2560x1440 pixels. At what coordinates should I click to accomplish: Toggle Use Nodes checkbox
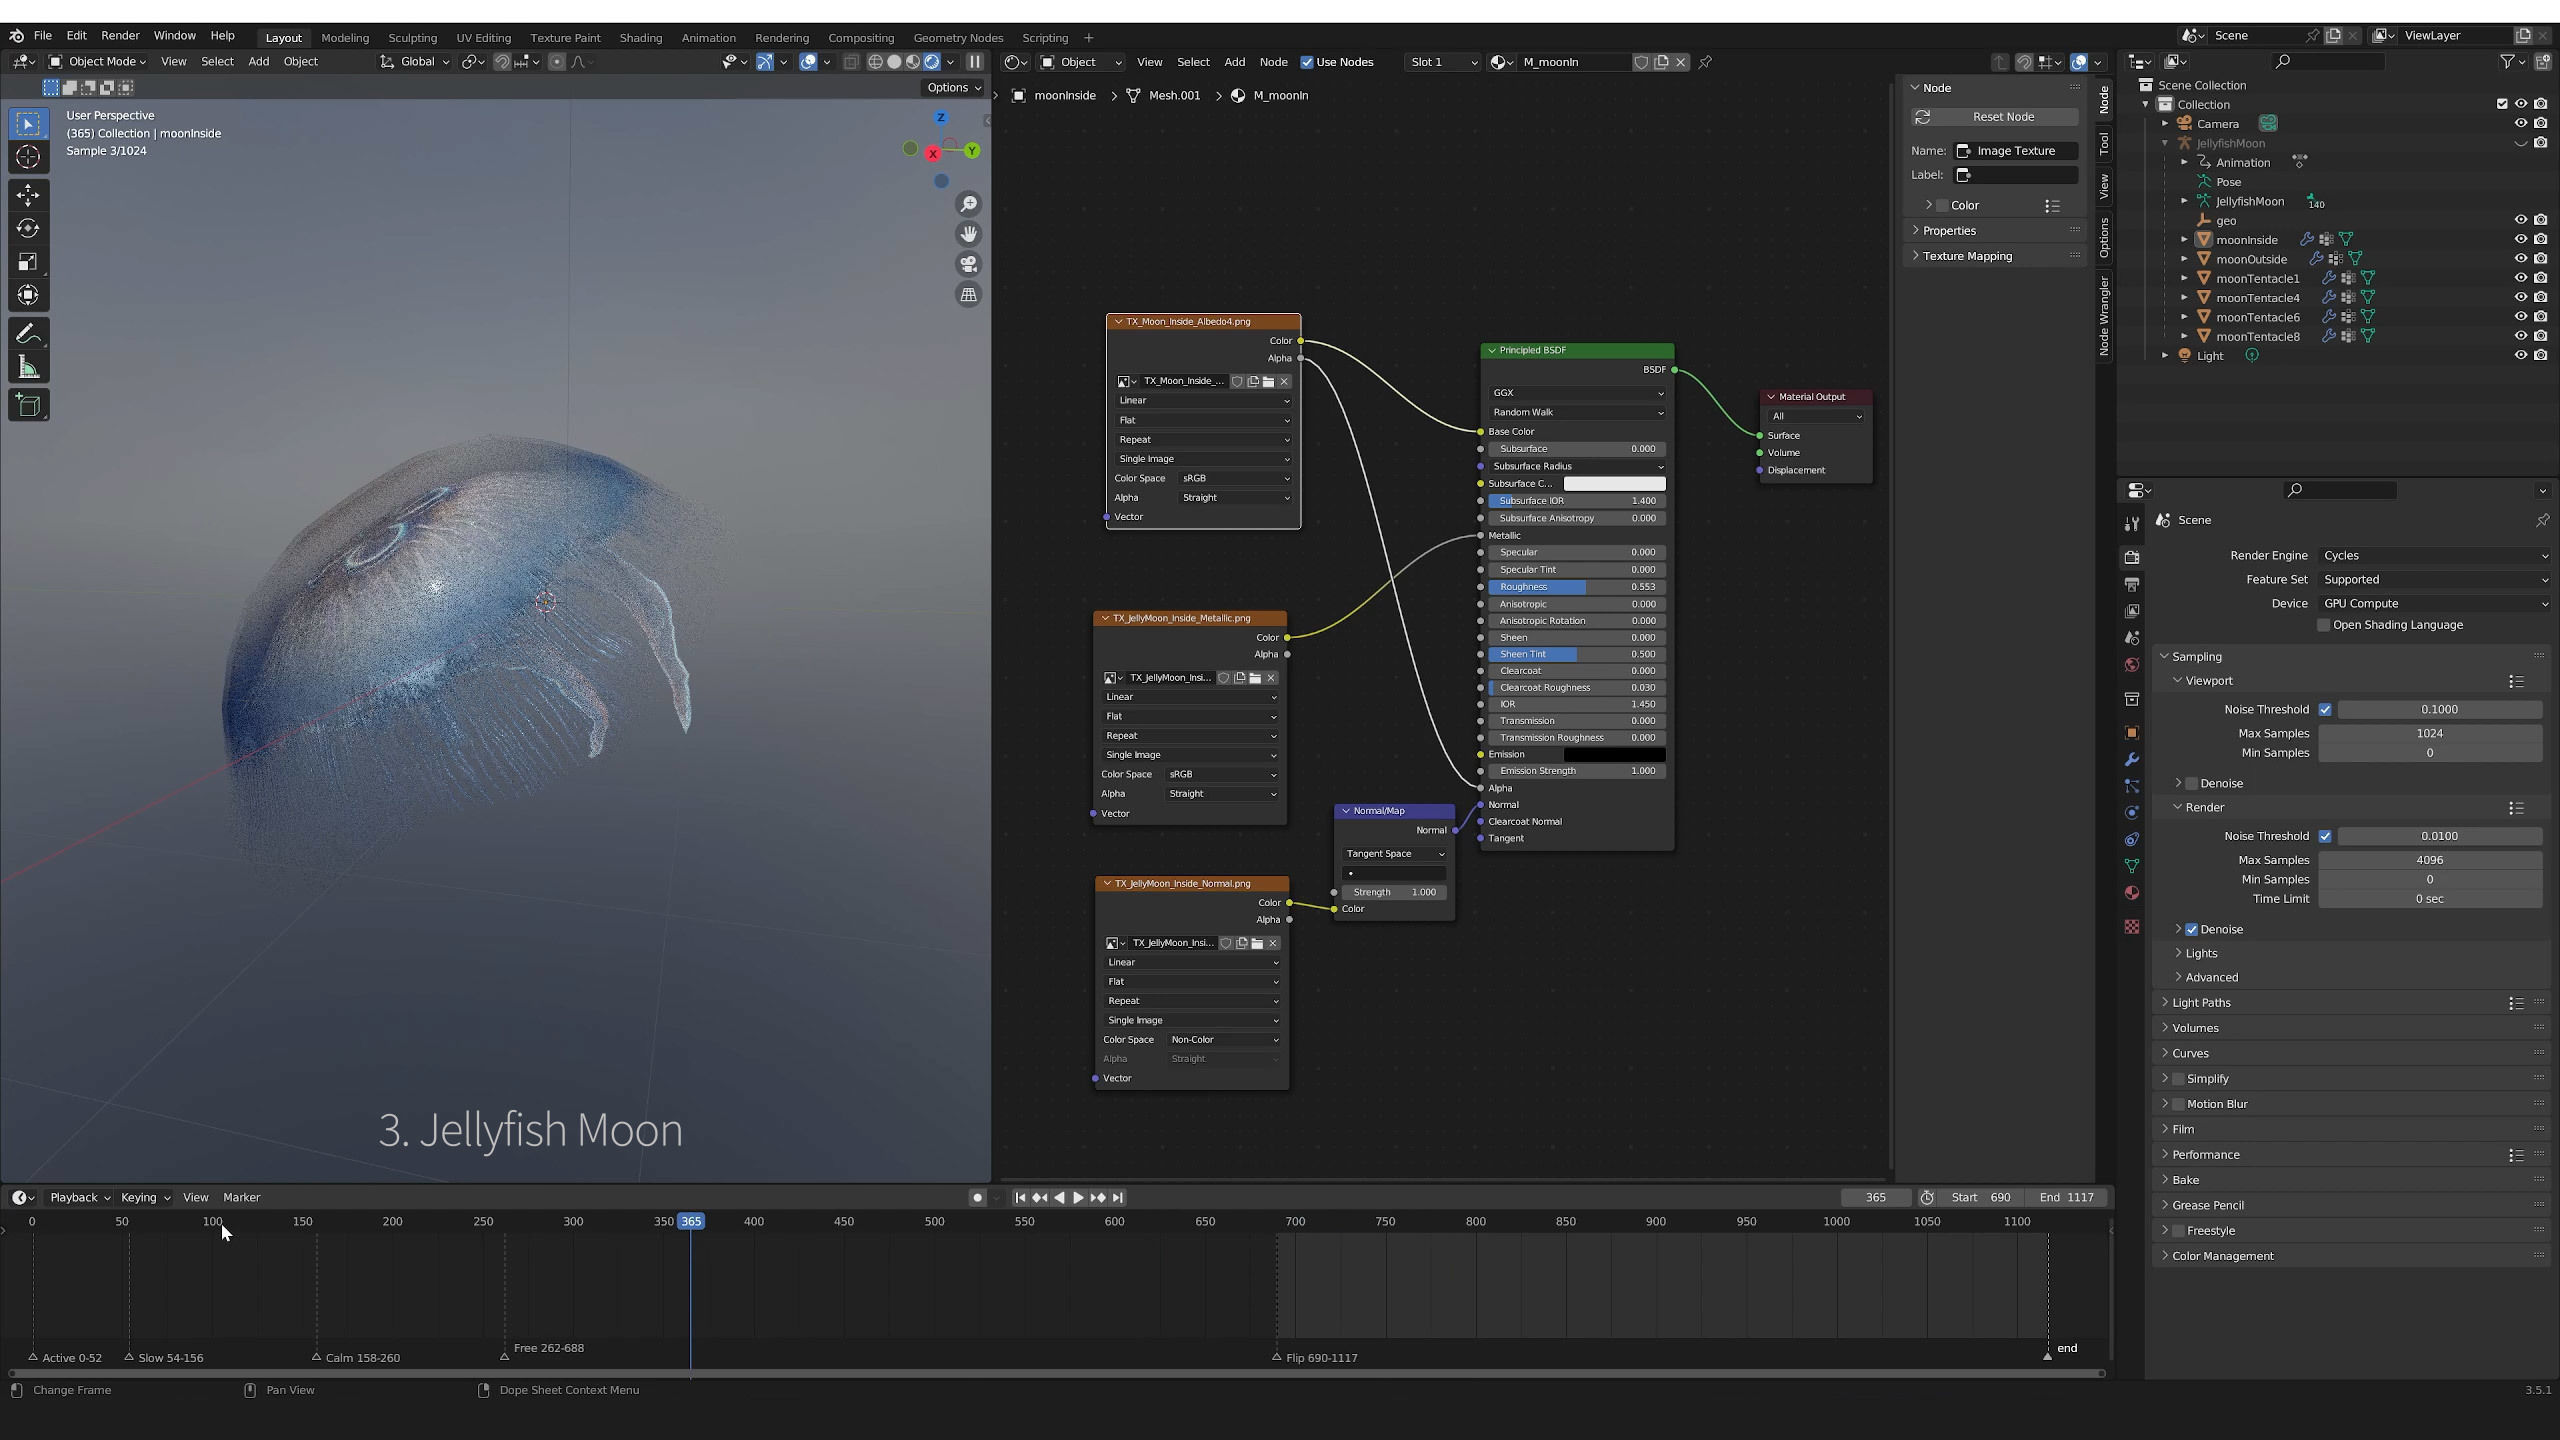tap(1306, 62)
